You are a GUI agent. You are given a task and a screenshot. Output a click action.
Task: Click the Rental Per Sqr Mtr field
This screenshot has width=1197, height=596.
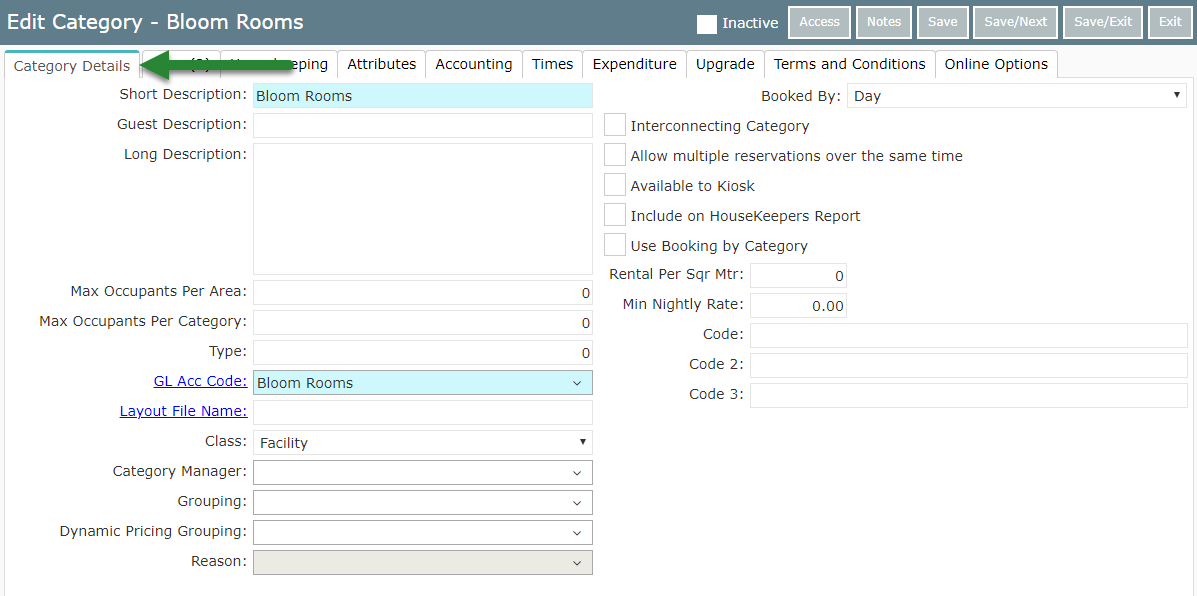point(799,275)
